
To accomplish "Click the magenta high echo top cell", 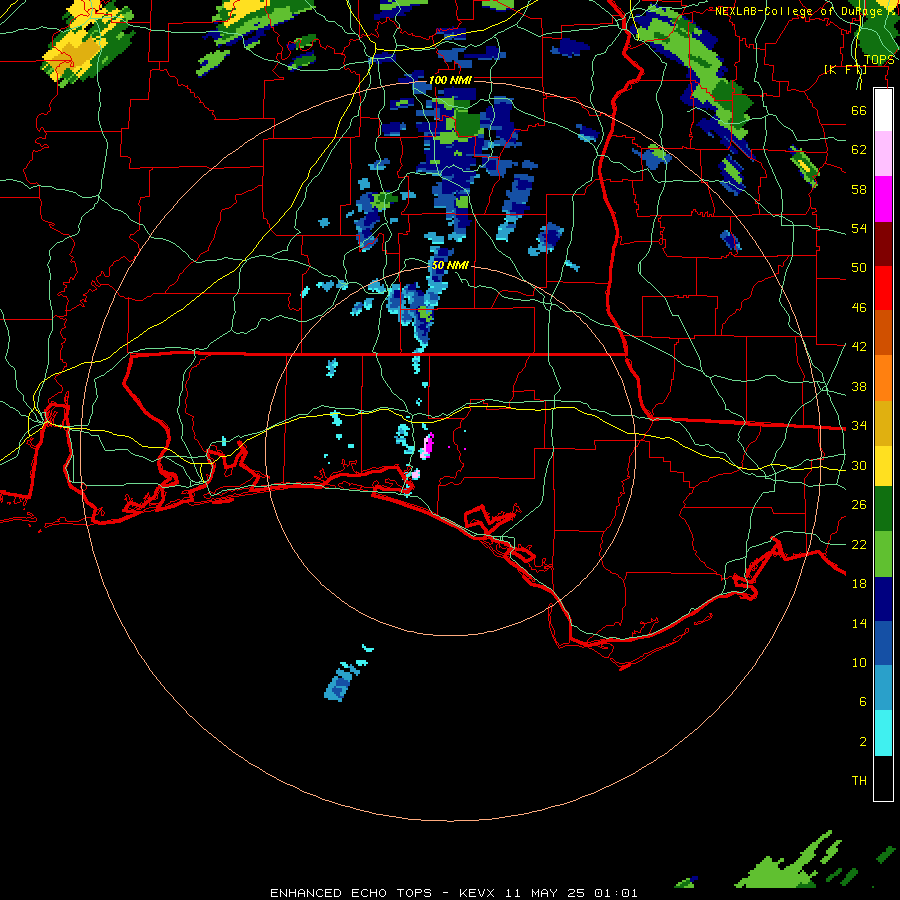I will tap(426, 446).
